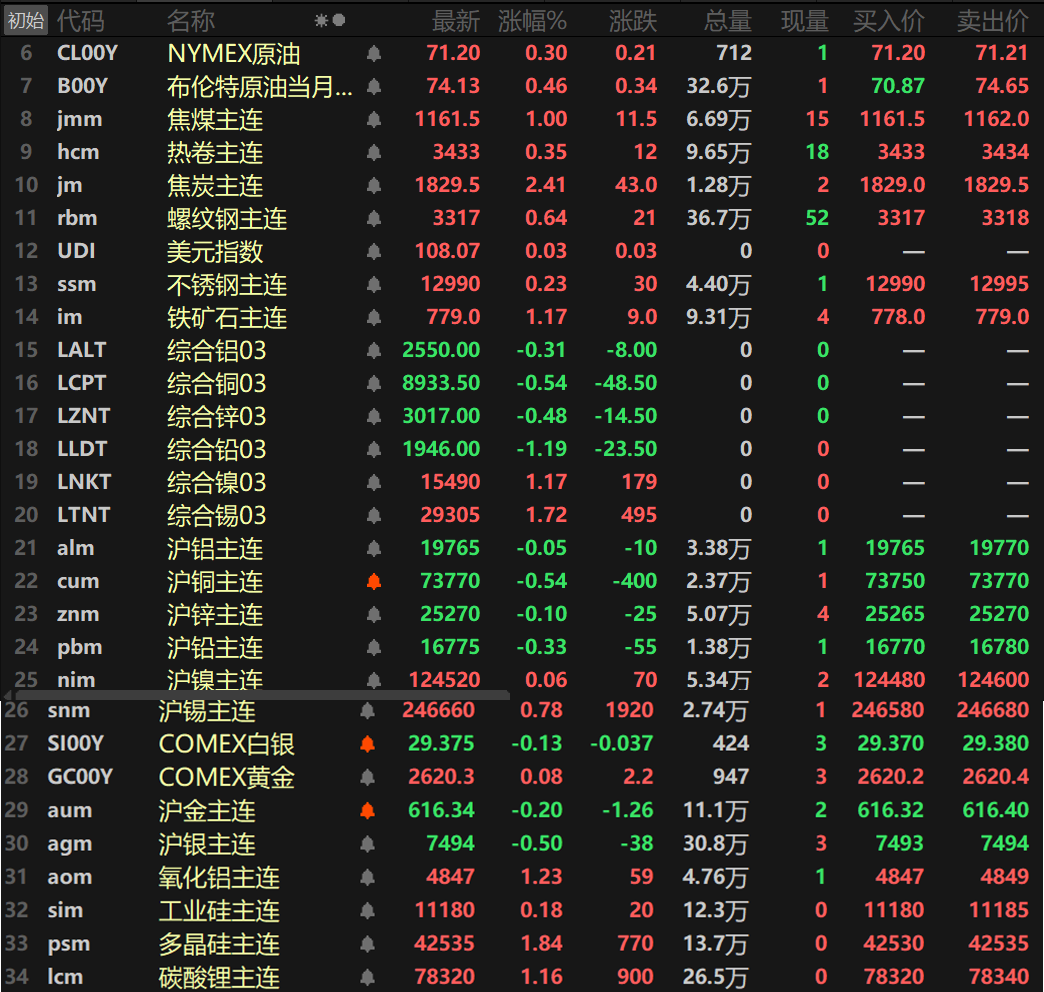Toggle the orange alert bell for 沪金主连
Screen dimensions: 1044x992
click(x=367, y=810)
